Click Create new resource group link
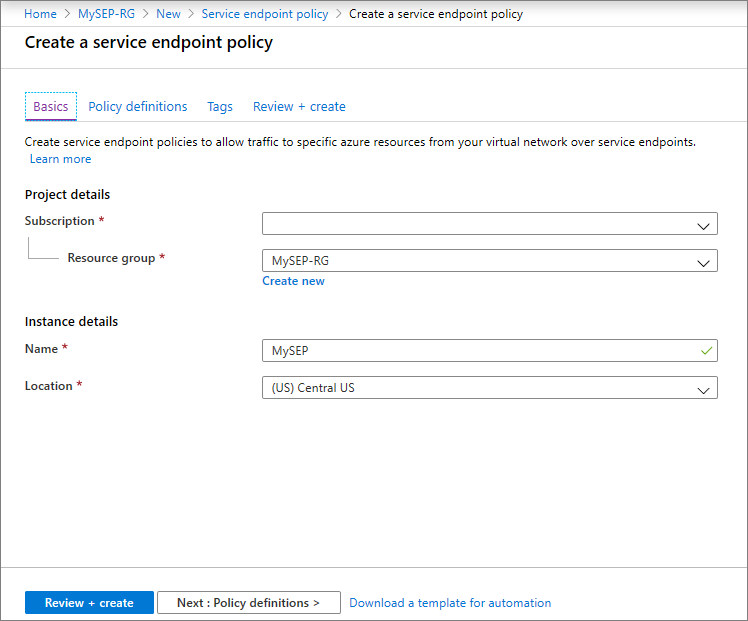748x621 pixels. point(293,281)
